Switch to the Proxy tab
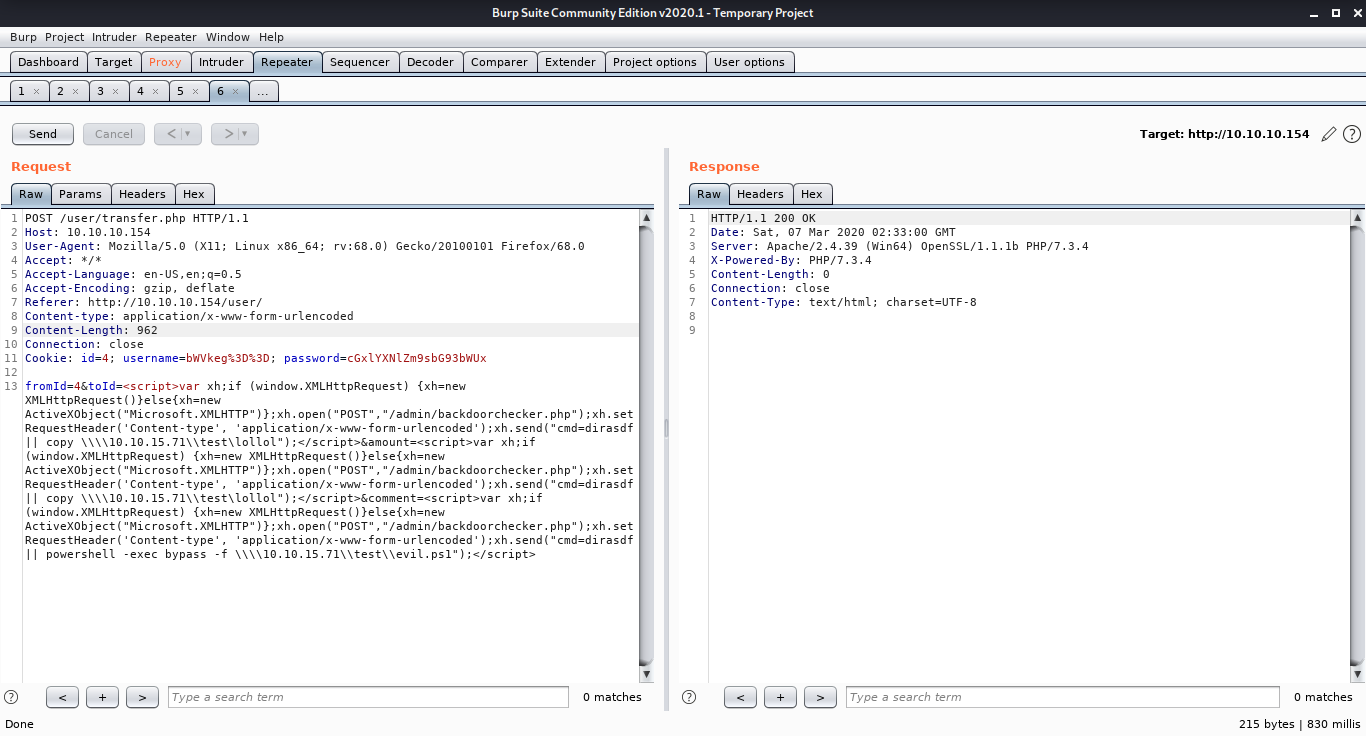This screenshot has width=1366, height=736. [x=165, y=62]
